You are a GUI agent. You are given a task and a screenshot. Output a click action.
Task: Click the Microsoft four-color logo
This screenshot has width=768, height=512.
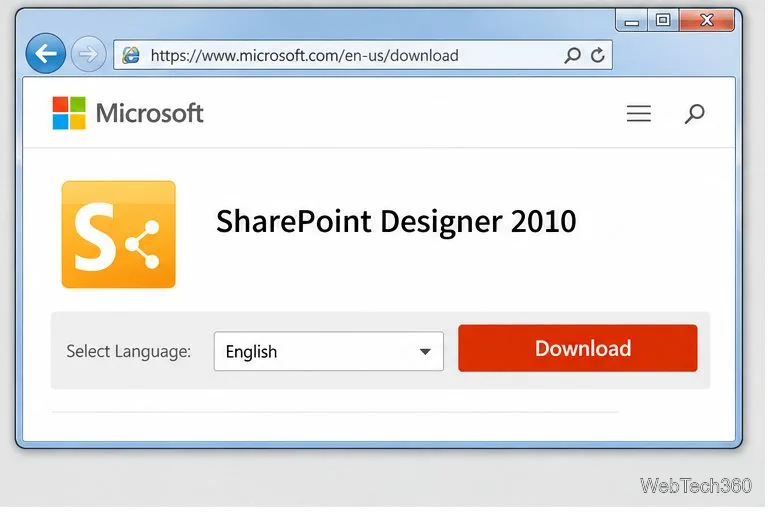69,113
